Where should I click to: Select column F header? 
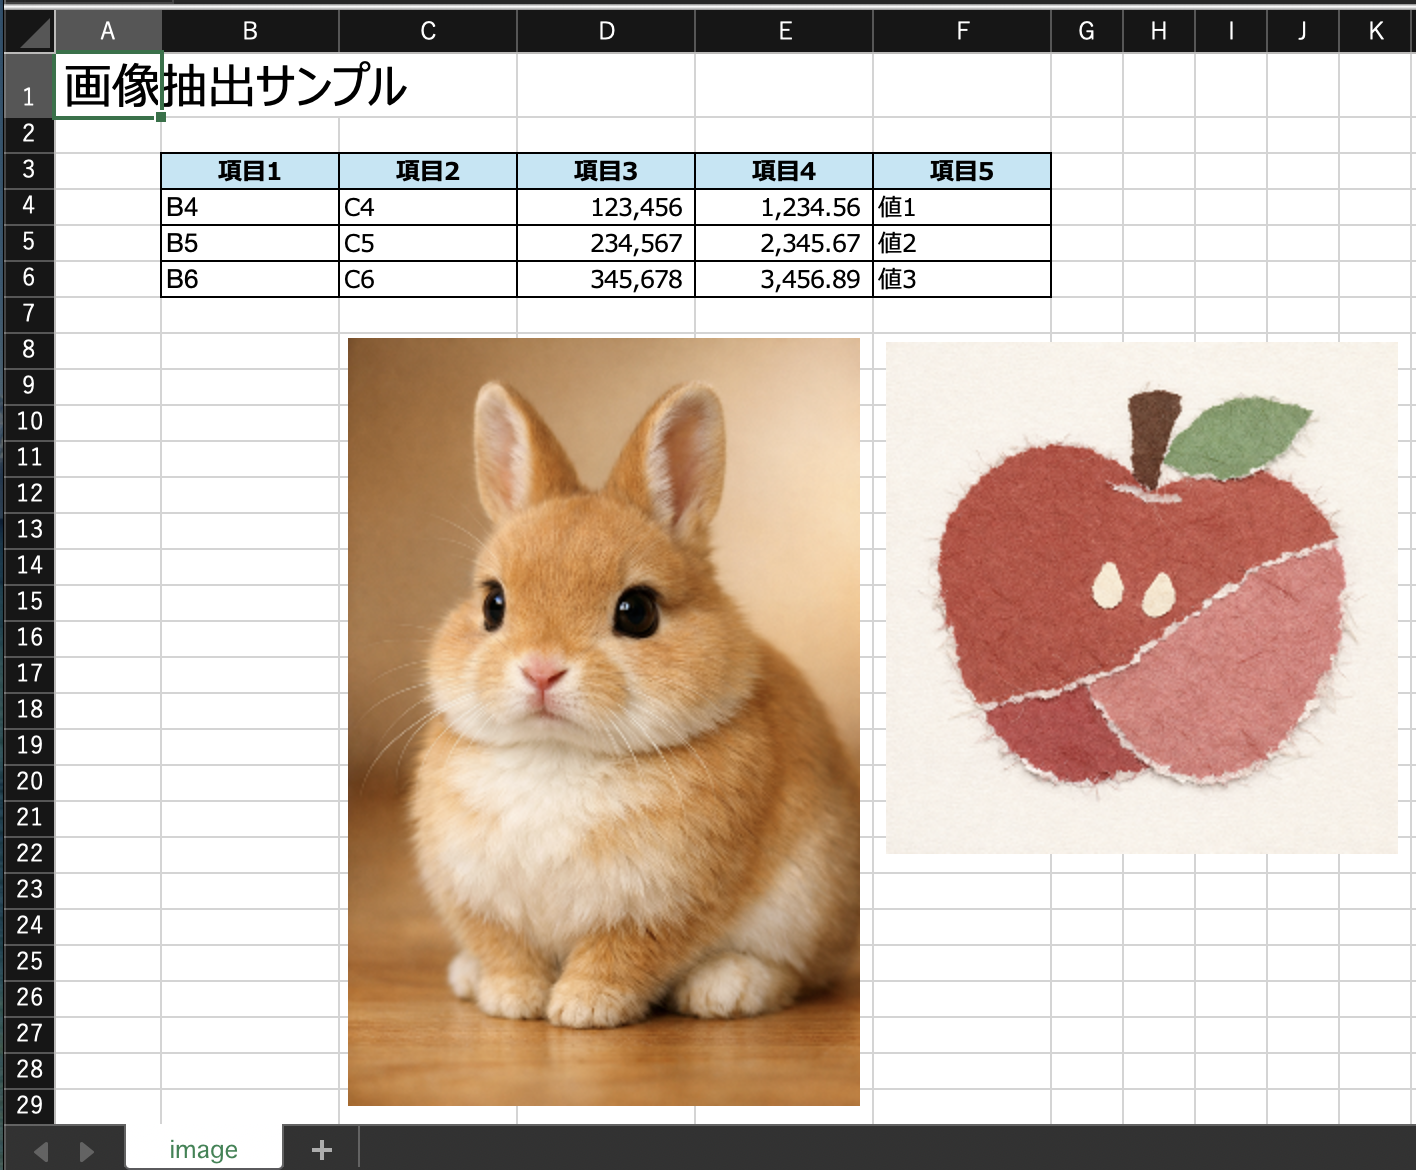pyautogui.click(x=960, y=30)
